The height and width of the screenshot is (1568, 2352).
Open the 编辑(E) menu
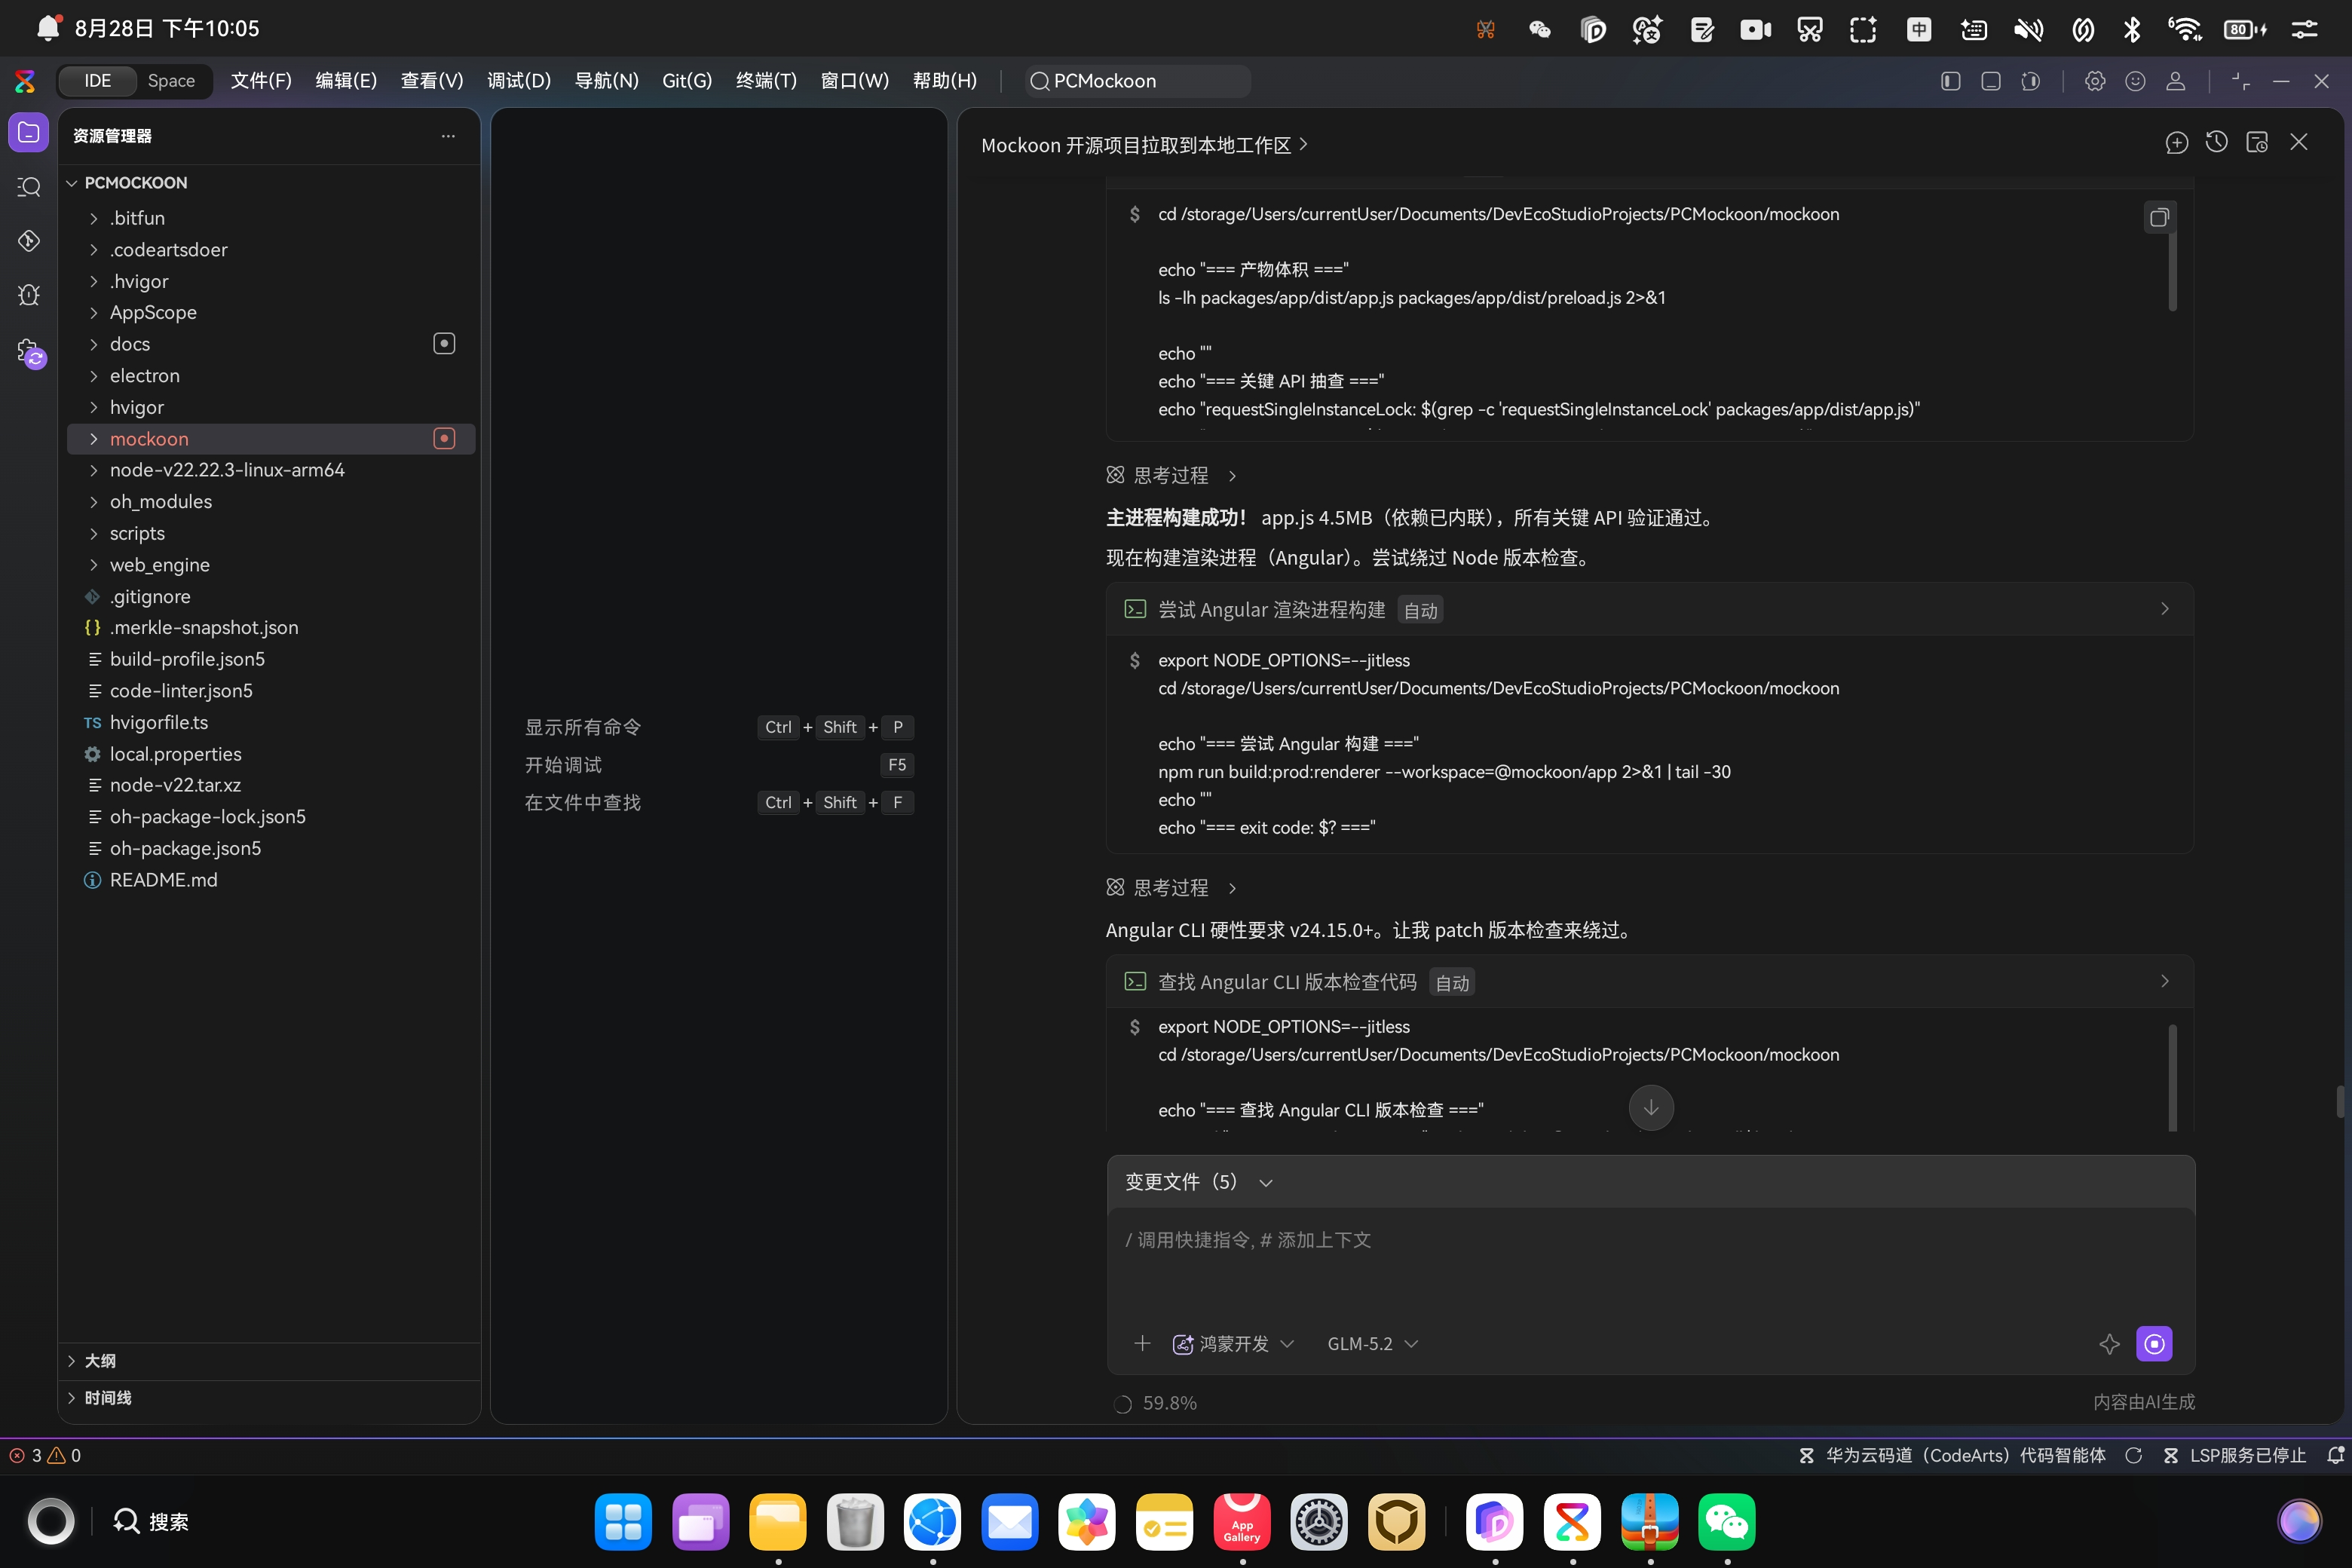(x=346, y=81)
